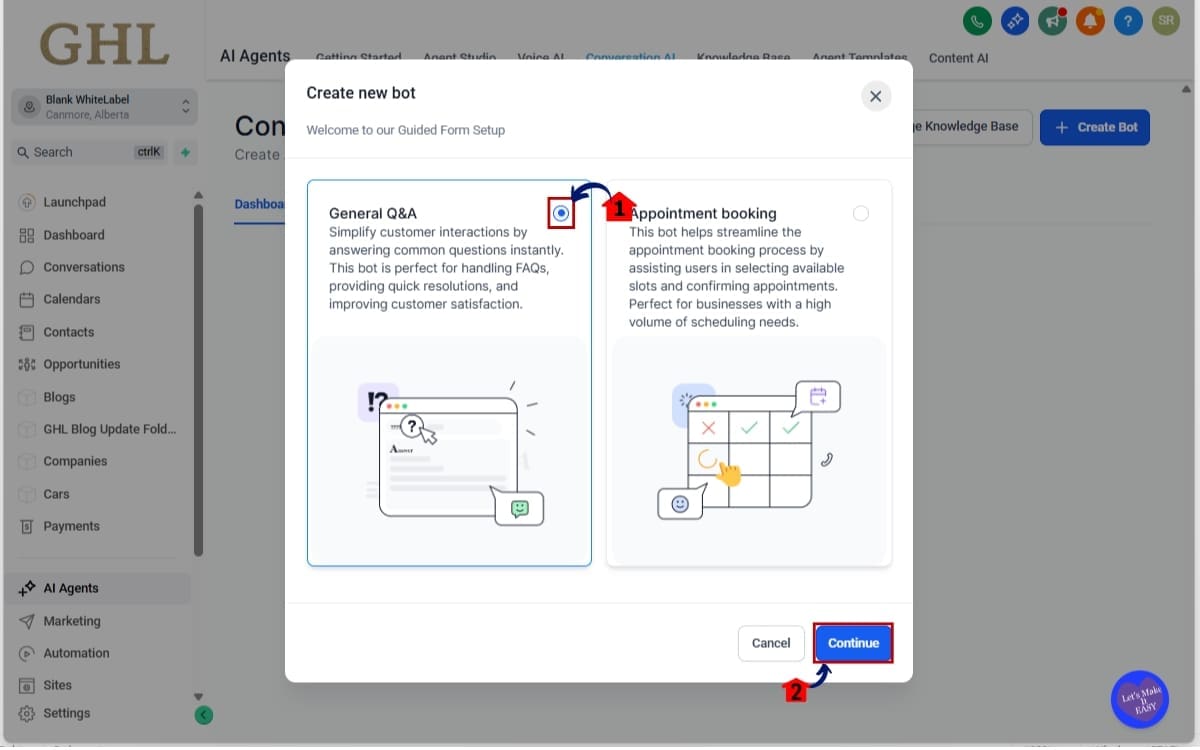This screenshot has width=1200, height=750.
Task: Open the notifications bell icon
Action: coord(1090,21)
